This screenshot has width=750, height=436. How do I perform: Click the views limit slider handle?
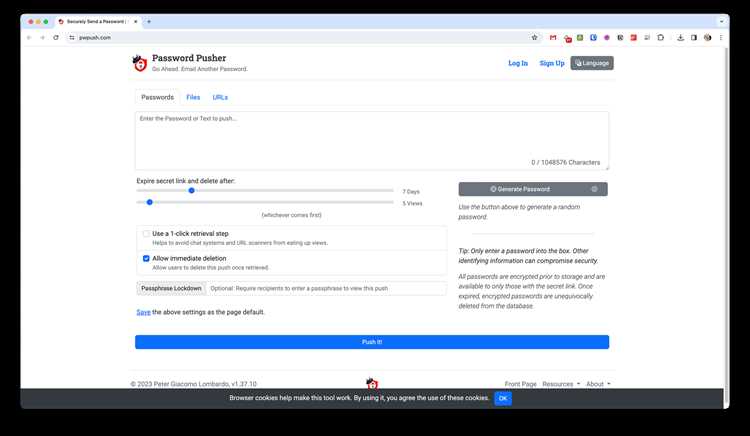[149, 202]
